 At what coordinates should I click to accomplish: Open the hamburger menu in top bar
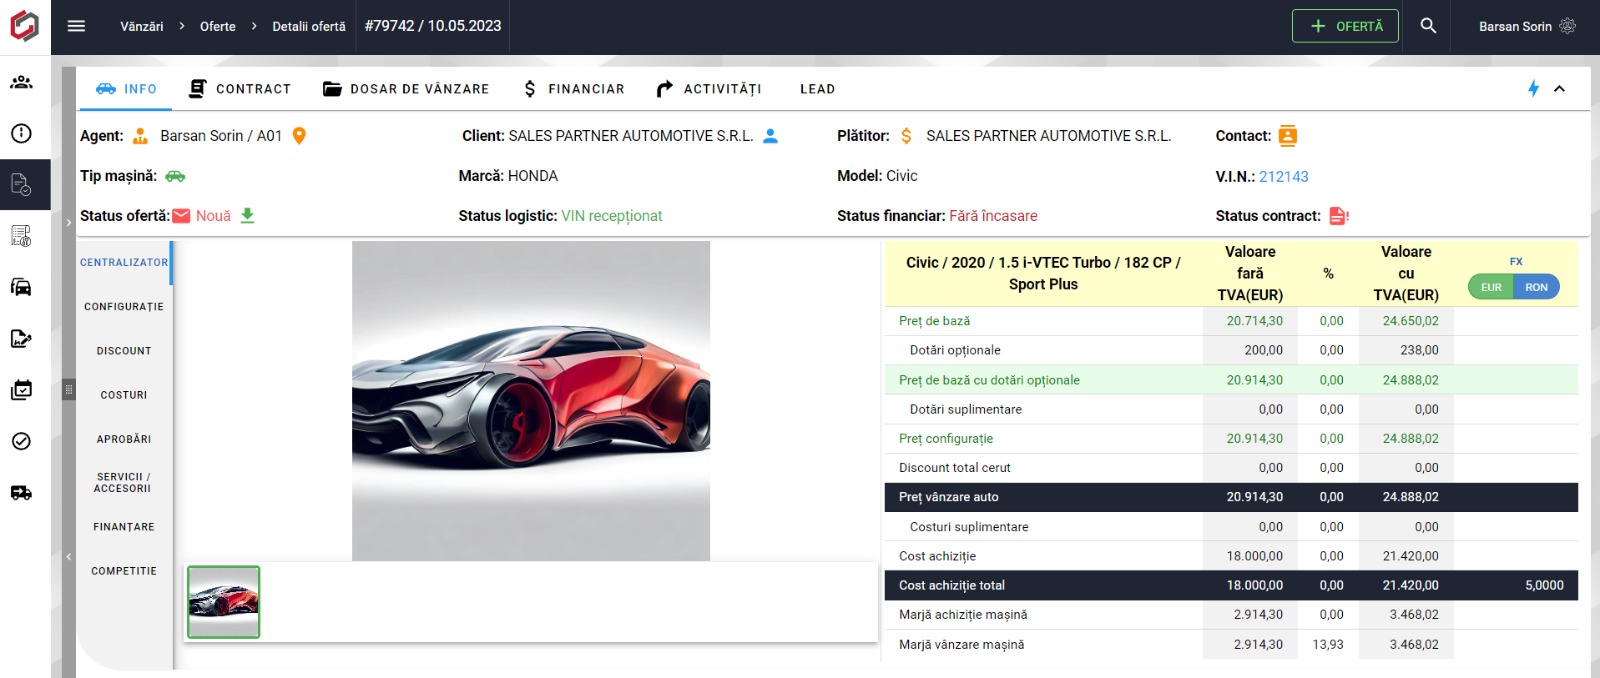[76, 26]
